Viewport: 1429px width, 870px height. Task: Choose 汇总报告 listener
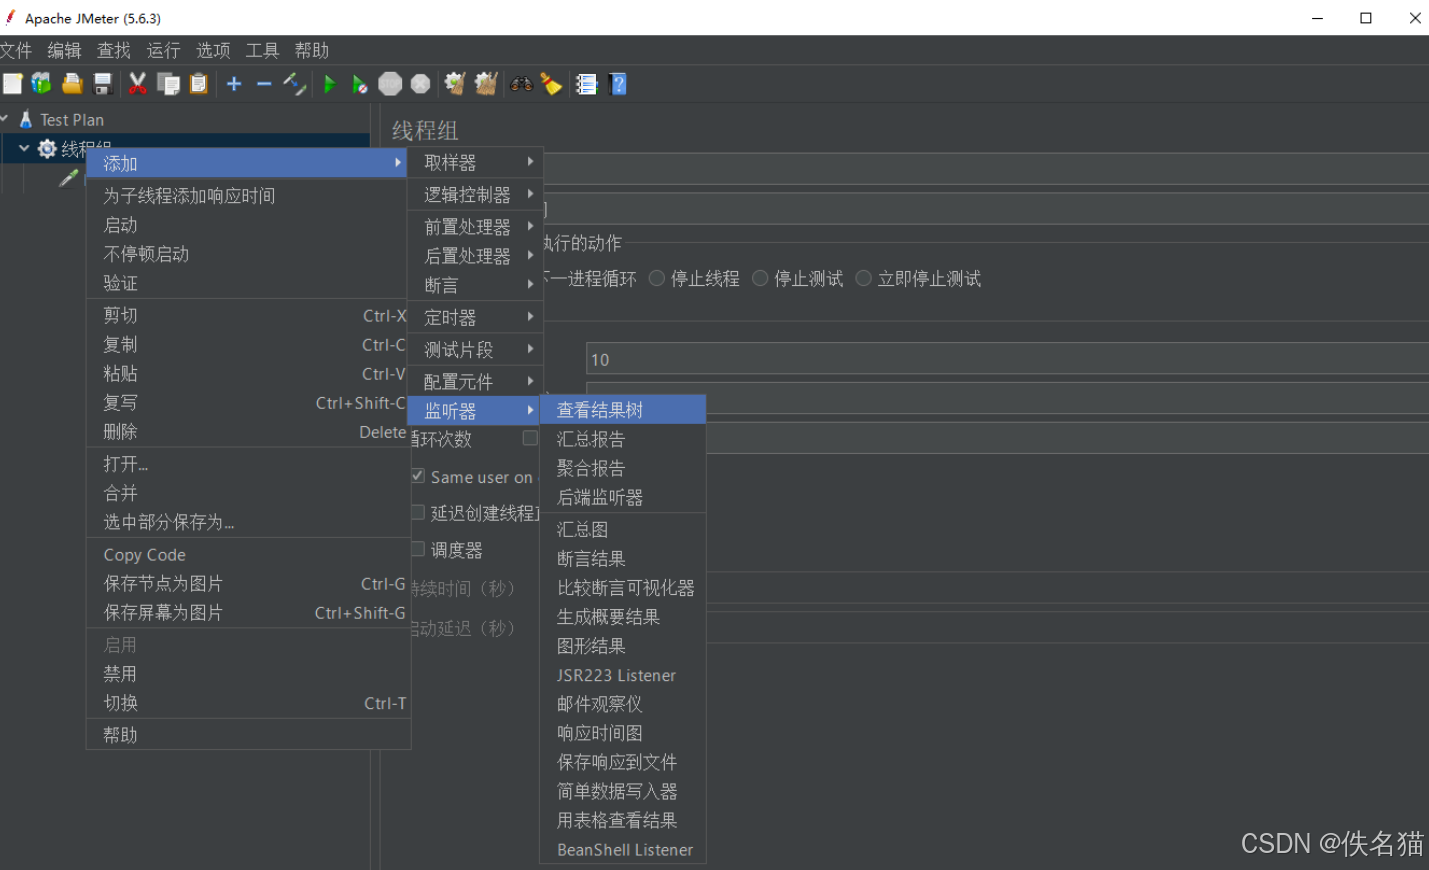(623, 439)
